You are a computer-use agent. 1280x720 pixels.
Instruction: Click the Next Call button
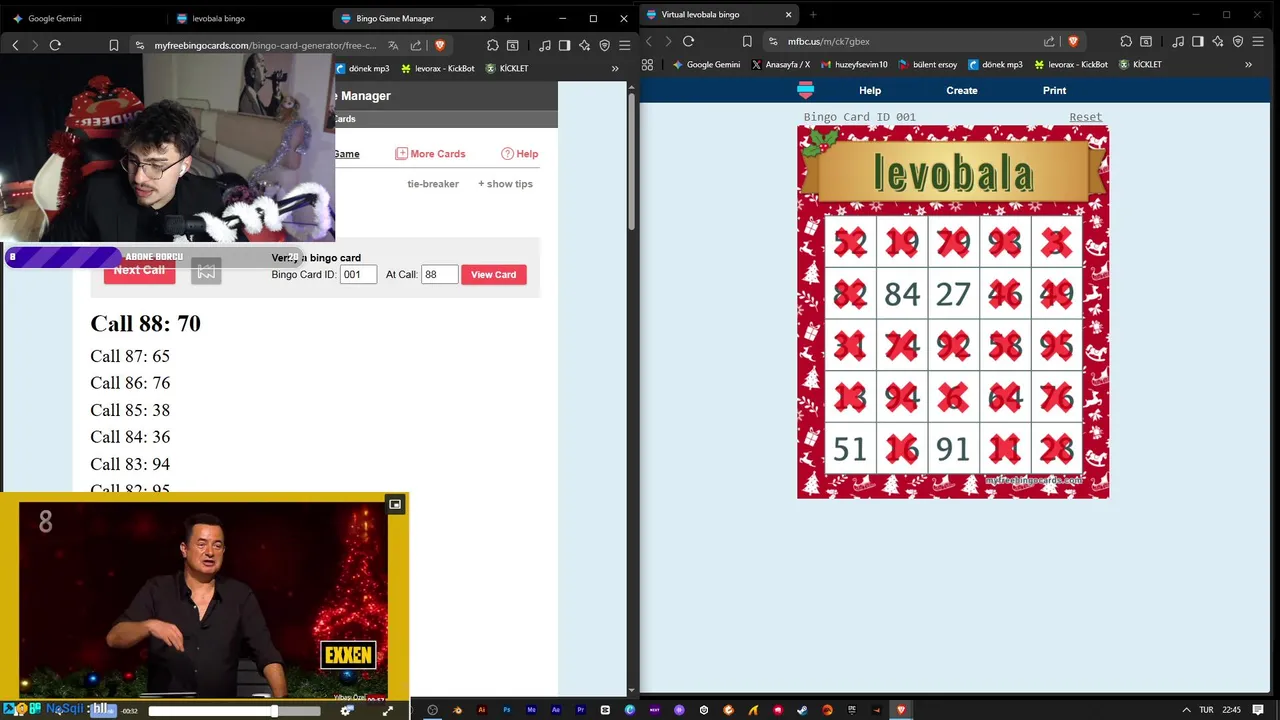point(139,270)
